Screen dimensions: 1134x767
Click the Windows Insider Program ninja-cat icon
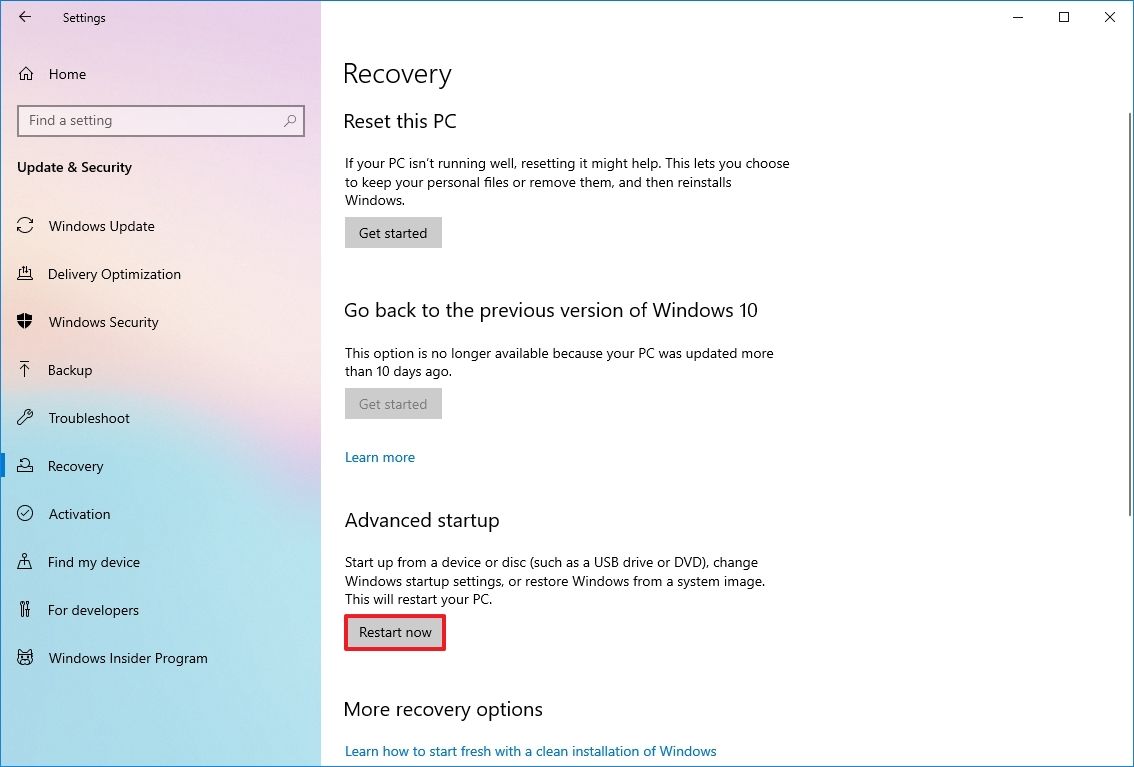25,658
